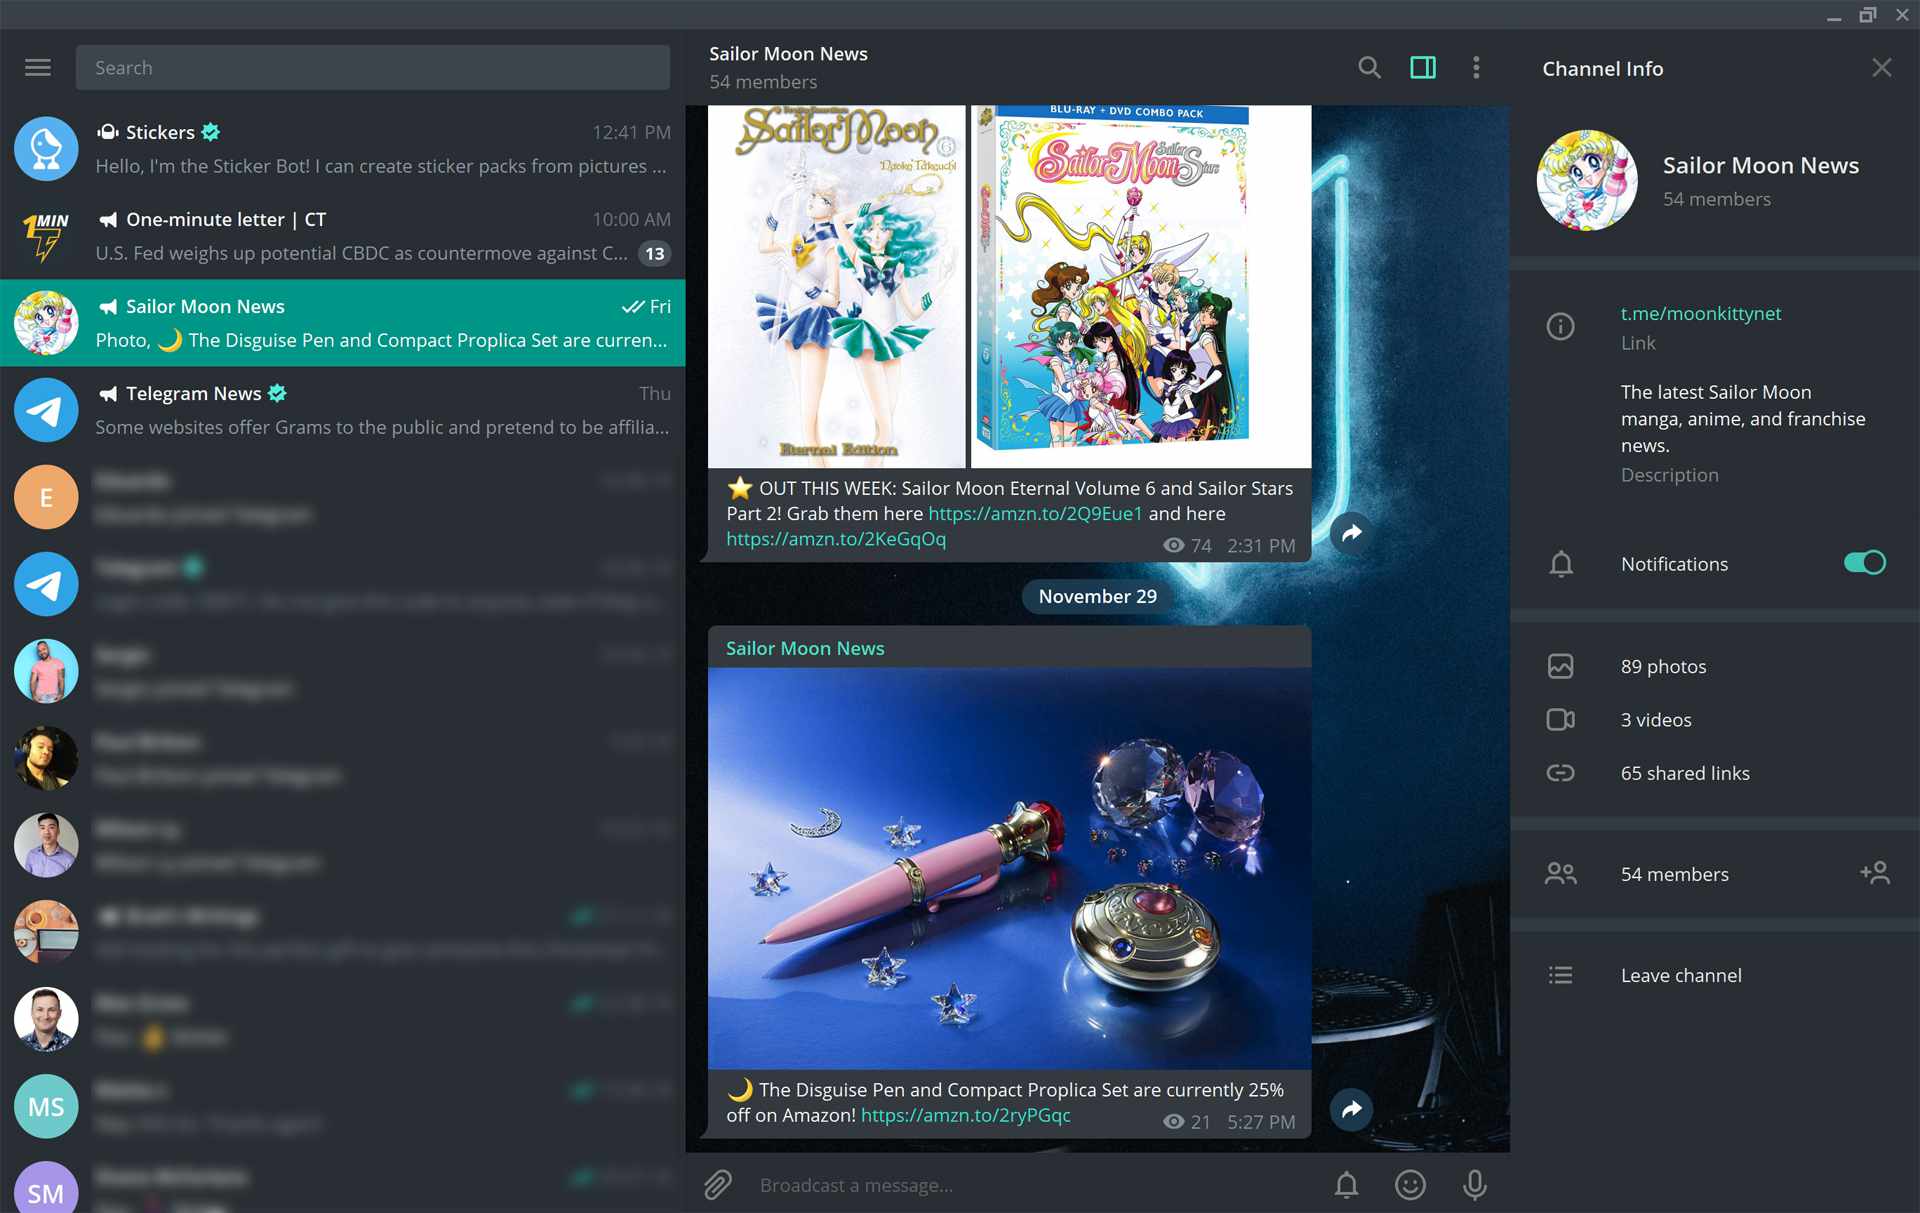This screenshot has height=1213, width=1920.
Task: Add member to channel icon
Action: coord(1874,873)
